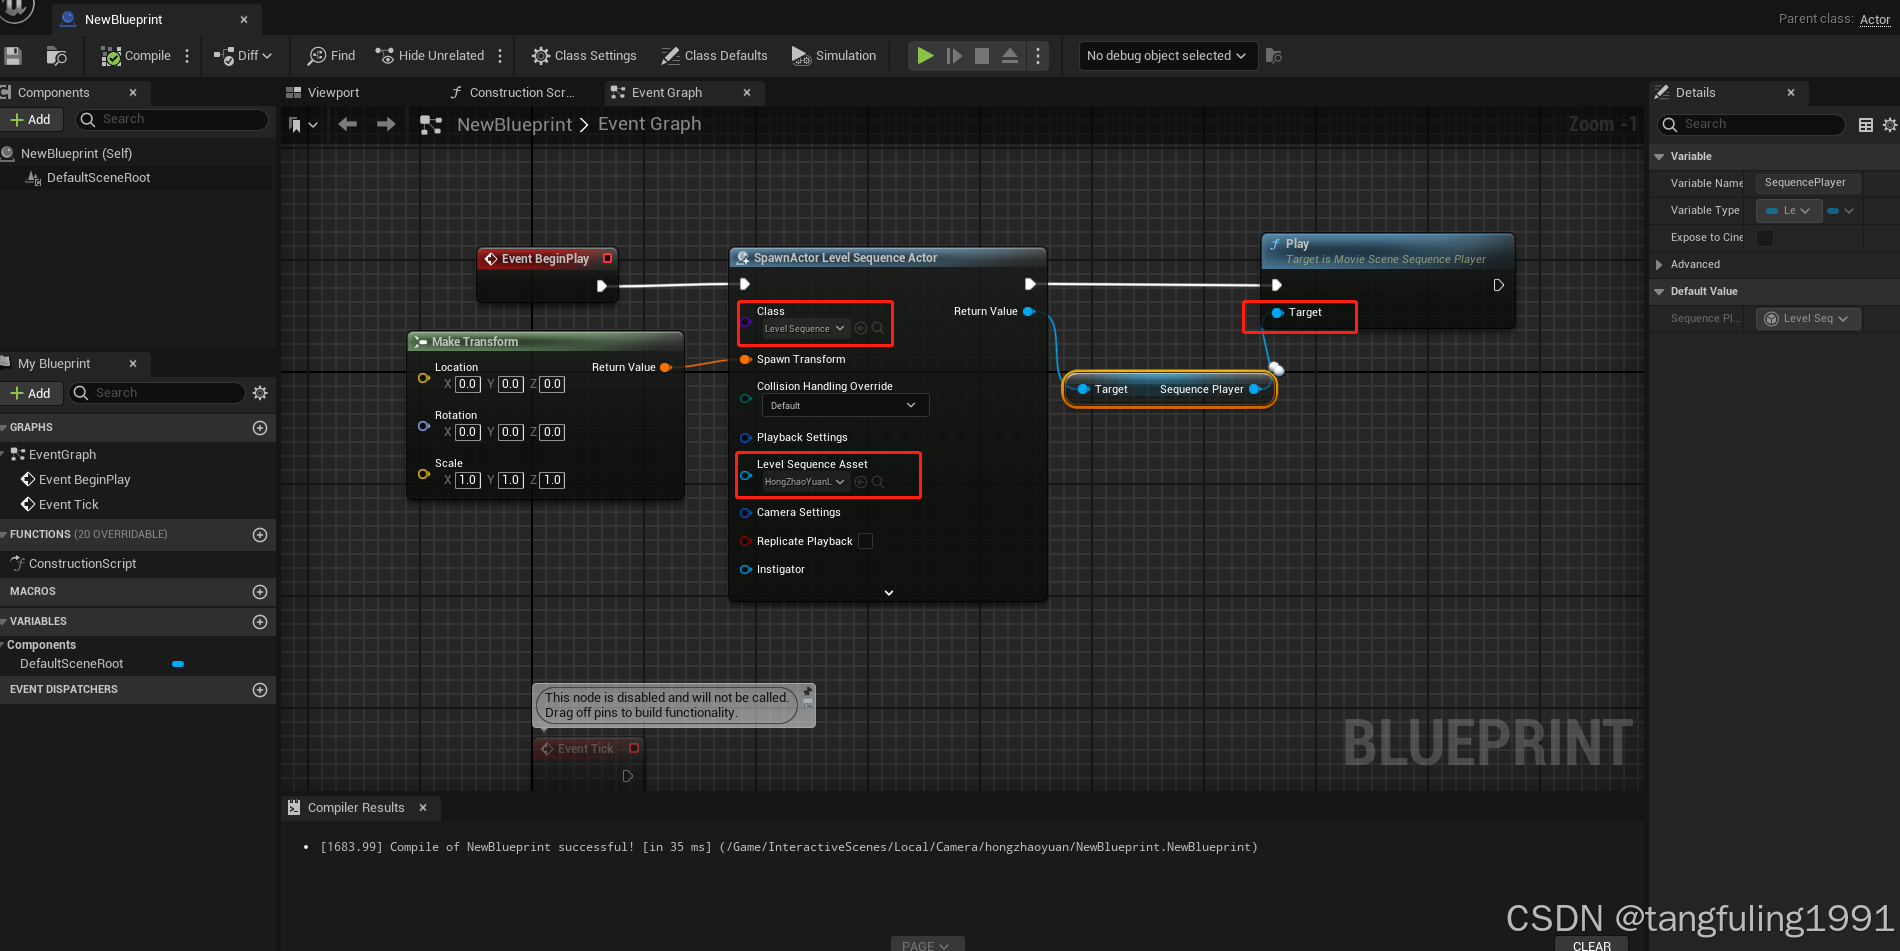This screenshot has height=951, width=1900.
Task: Collapse SpawnActor node advanced pins
Action: pos(888,593)
